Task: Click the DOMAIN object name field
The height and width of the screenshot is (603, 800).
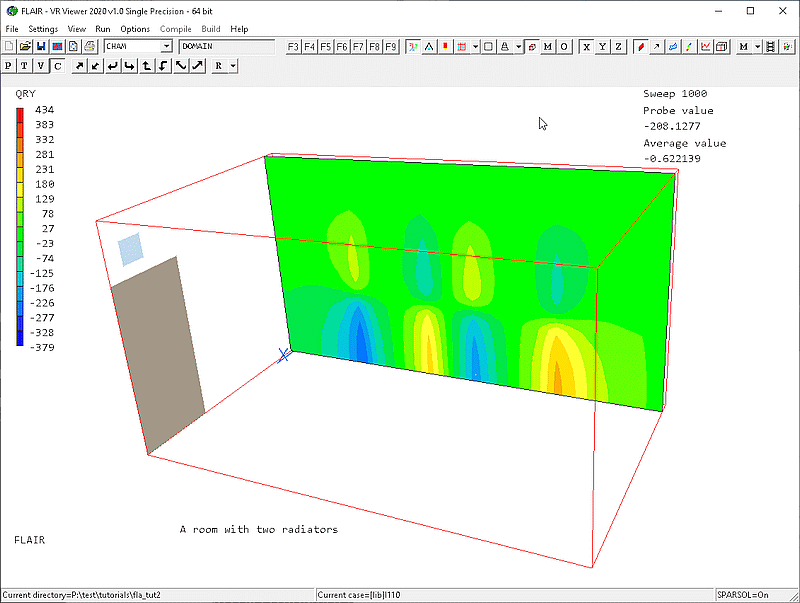Action: tap(226, 47)
